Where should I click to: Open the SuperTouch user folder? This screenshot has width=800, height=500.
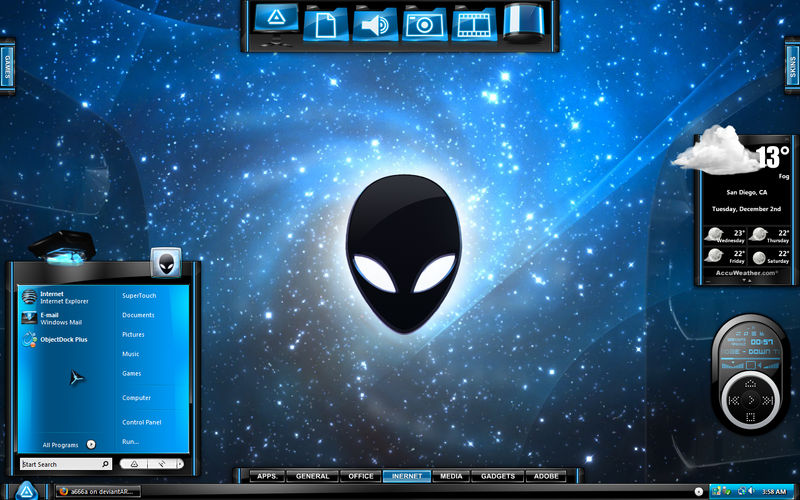(x=139, y=295)
